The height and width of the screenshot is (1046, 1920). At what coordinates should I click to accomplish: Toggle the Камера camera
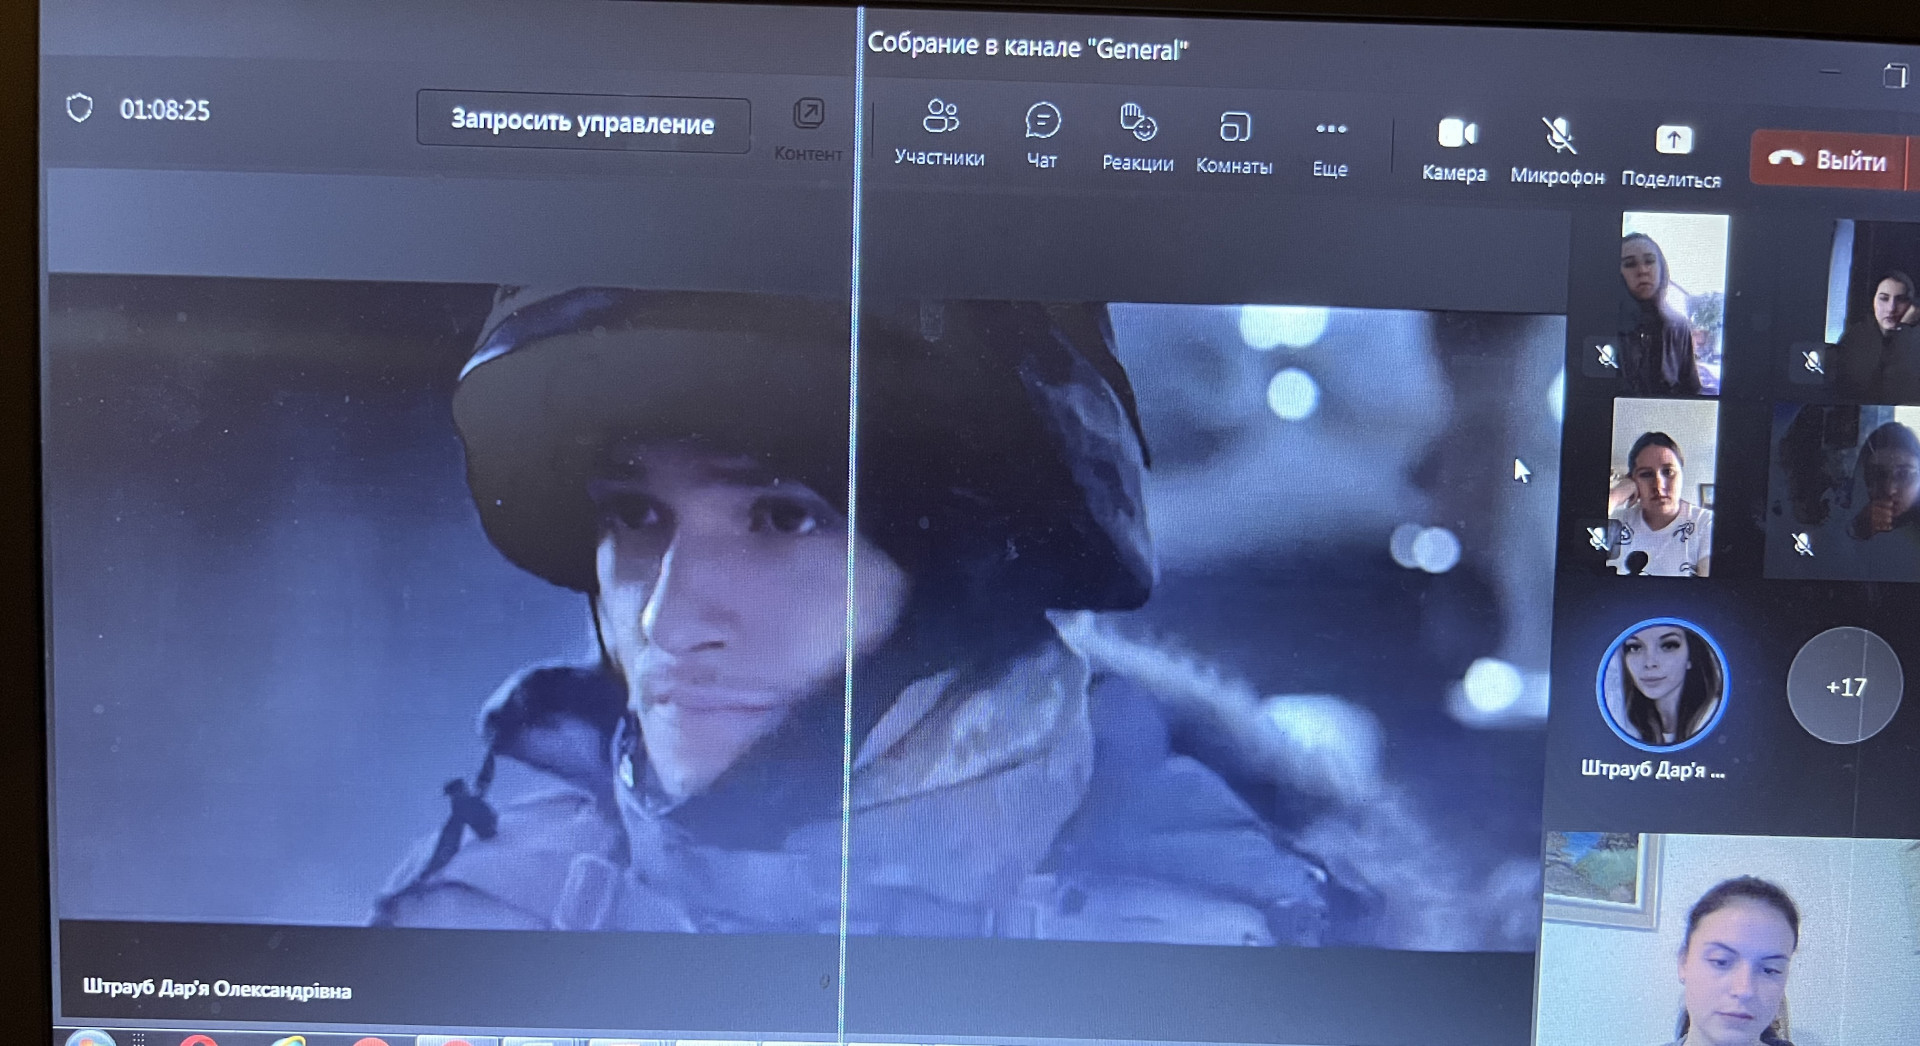coord(1455,150)
